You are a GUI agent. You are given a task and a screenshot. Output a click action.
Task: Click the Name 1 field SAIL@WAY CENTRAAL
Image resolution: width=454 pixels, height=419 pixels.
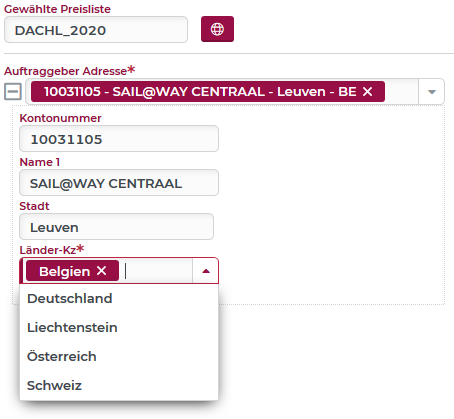click(119, 183)
